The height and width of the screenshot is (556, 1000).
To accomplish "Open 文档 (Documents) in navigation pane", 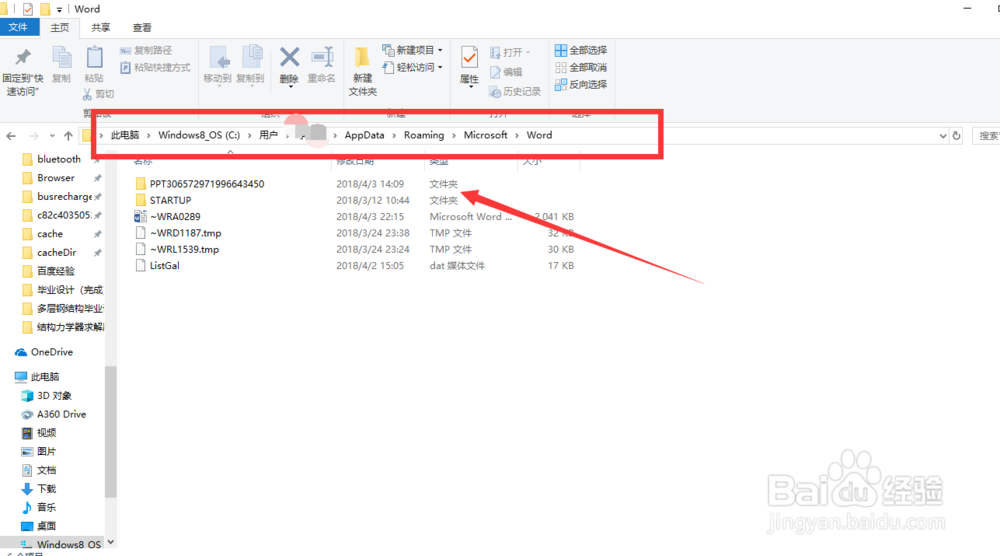I will [46, 470].
